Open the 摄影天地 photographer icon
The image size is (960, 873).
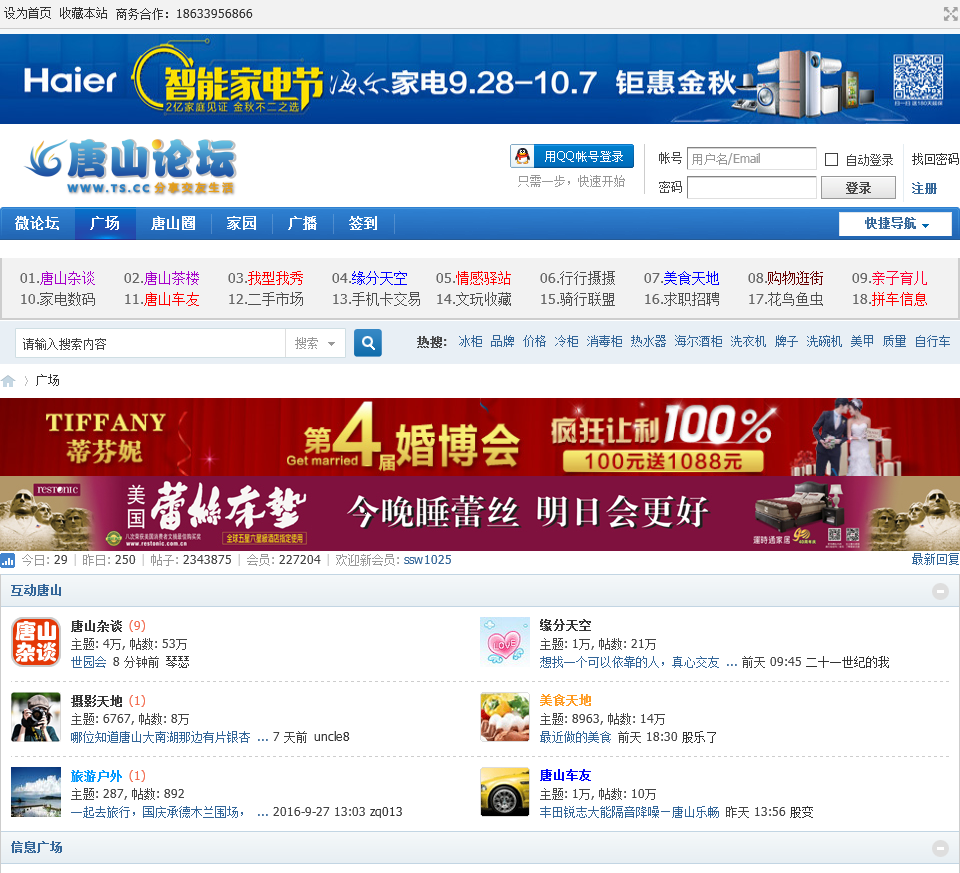tap(36, 717)
